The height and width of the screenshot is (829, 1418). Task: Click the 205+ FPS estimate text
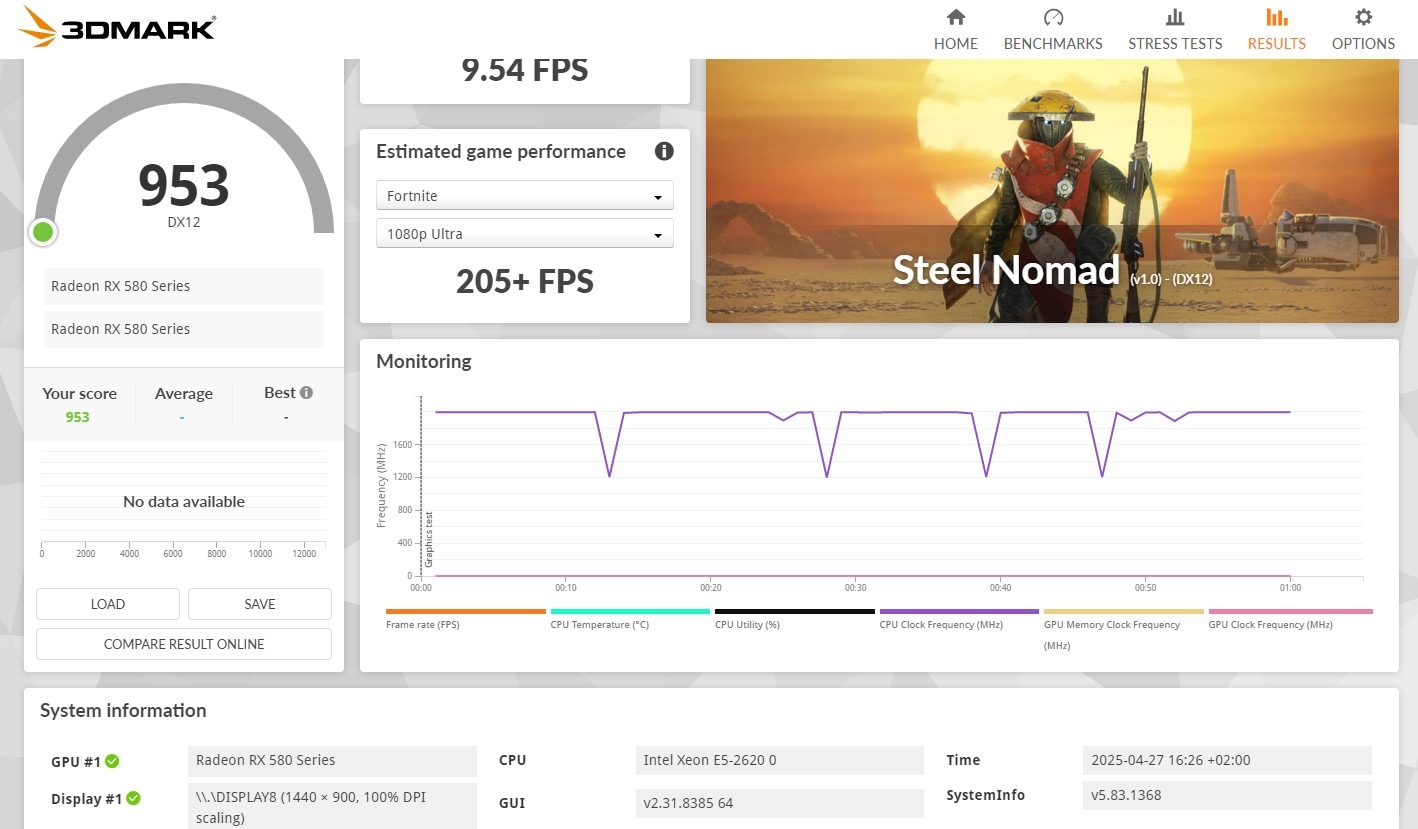525,282
